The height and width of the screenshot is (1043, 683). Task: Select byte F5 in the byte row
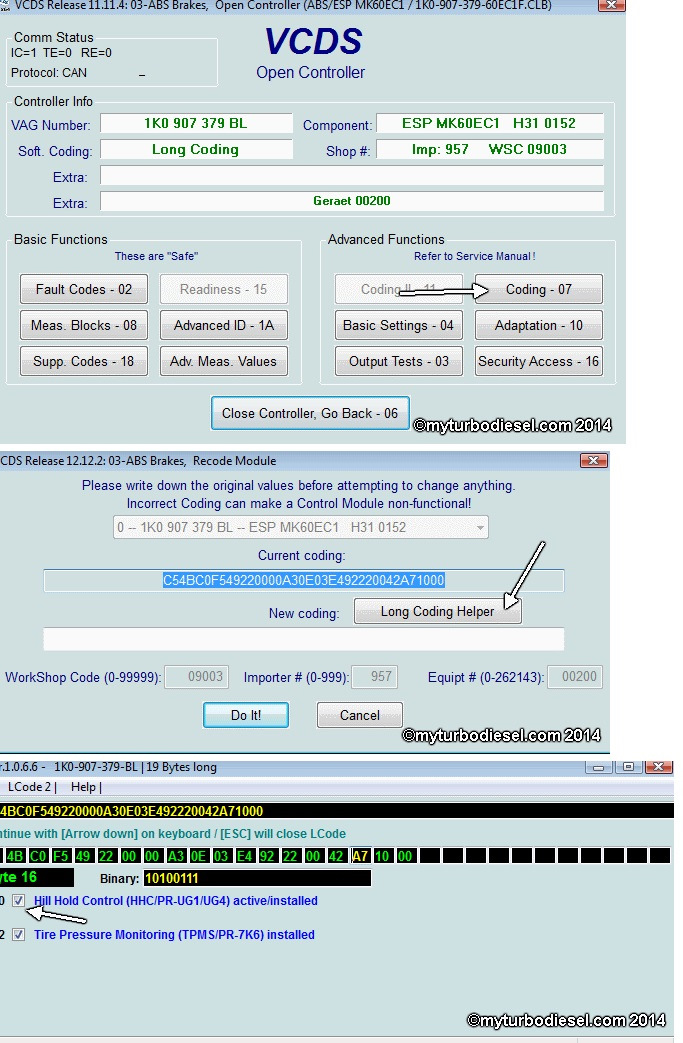[61, 855]
